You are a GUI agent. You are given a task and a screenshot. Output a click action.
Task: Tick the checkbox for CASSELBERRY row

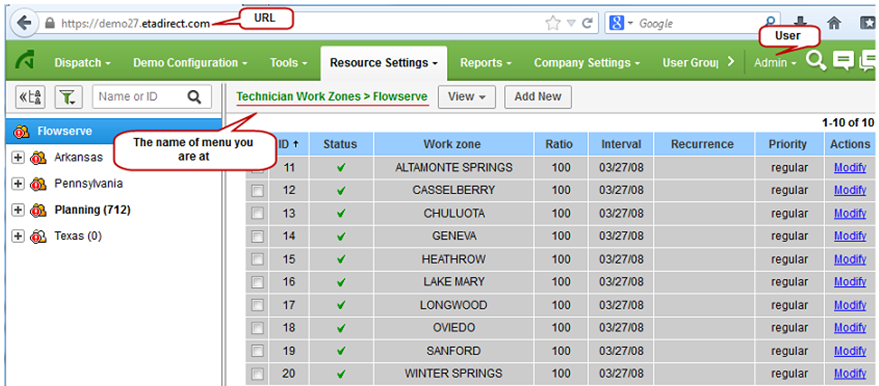pyautogui.click(x=257, y=191)
